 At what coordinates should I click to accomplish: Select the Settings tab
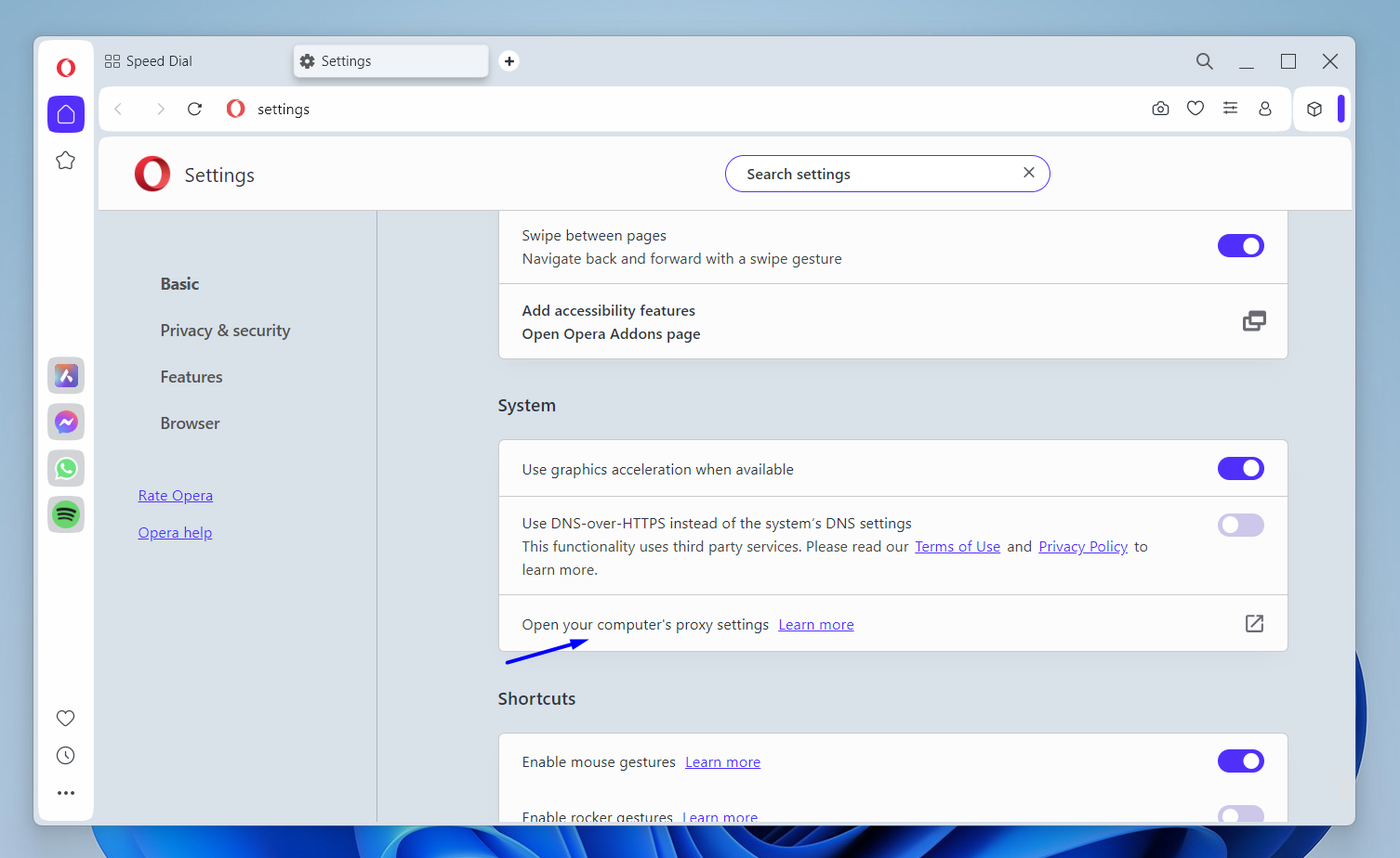point(391,61)
